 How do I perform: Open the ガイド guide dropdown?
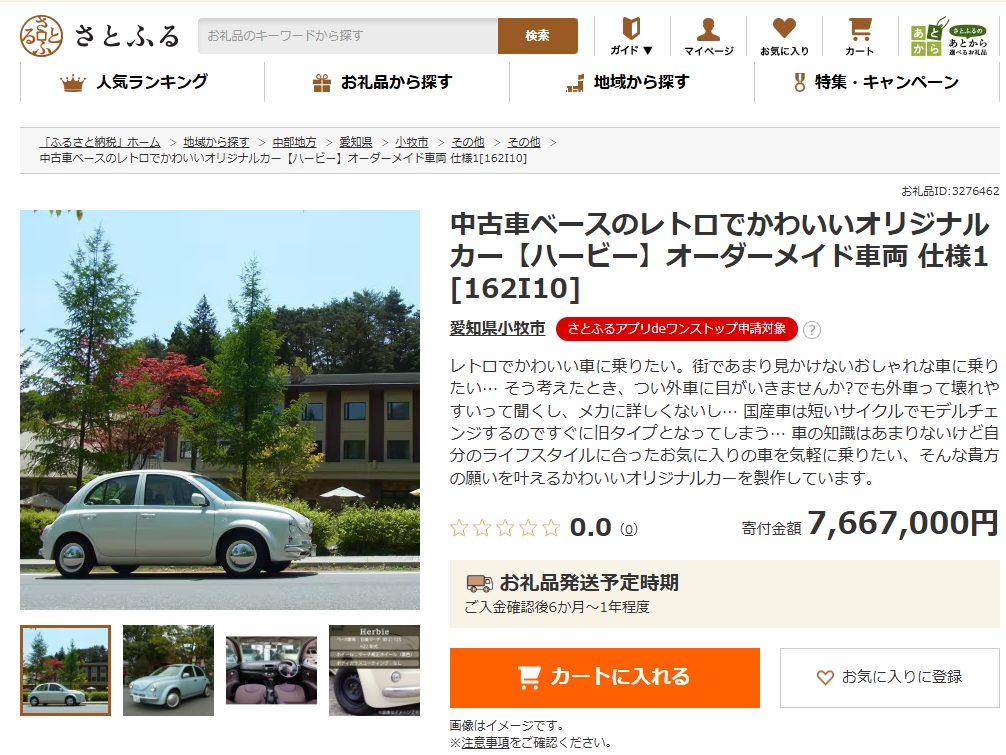(631, 36)
